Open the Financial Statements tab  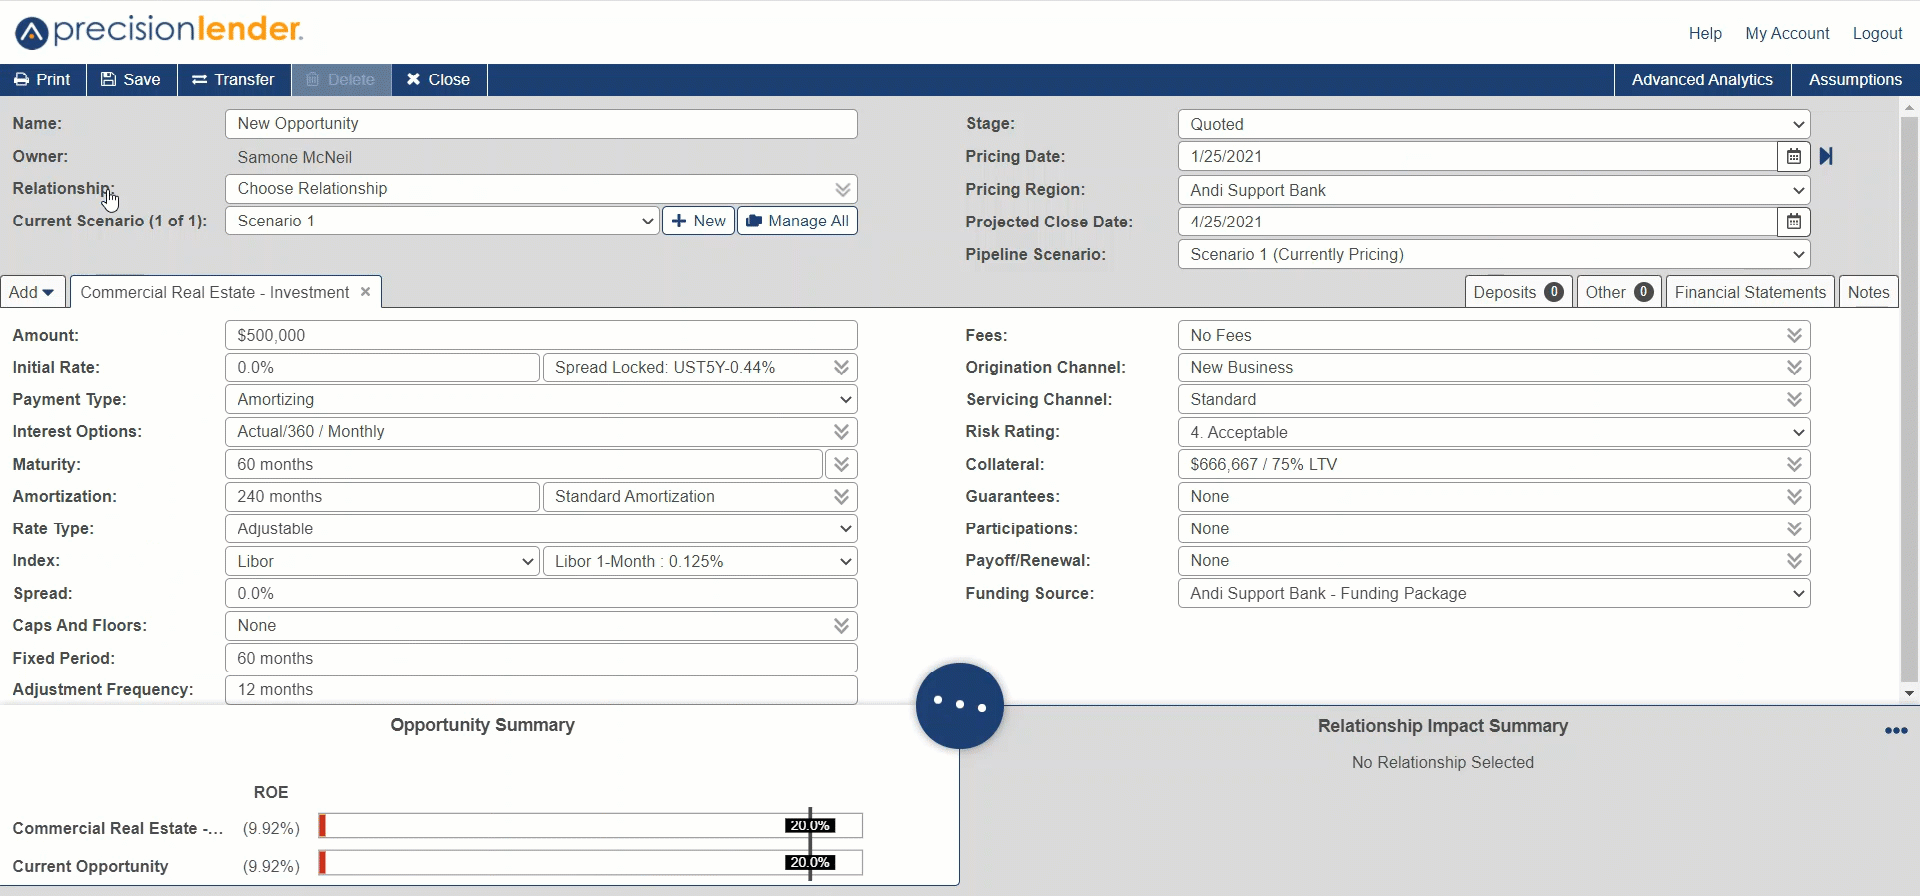pos(1750,292)
